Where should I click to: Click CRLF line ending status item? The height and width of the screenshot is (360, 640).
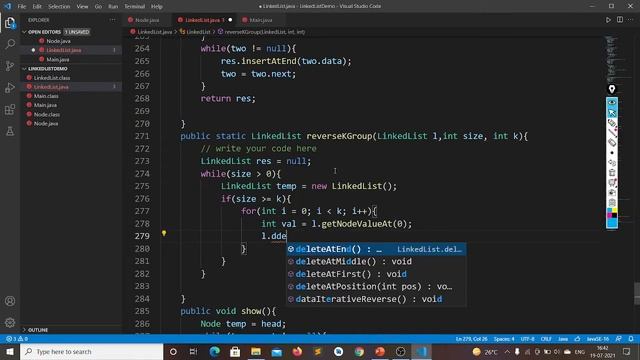(x=546, y=339)
